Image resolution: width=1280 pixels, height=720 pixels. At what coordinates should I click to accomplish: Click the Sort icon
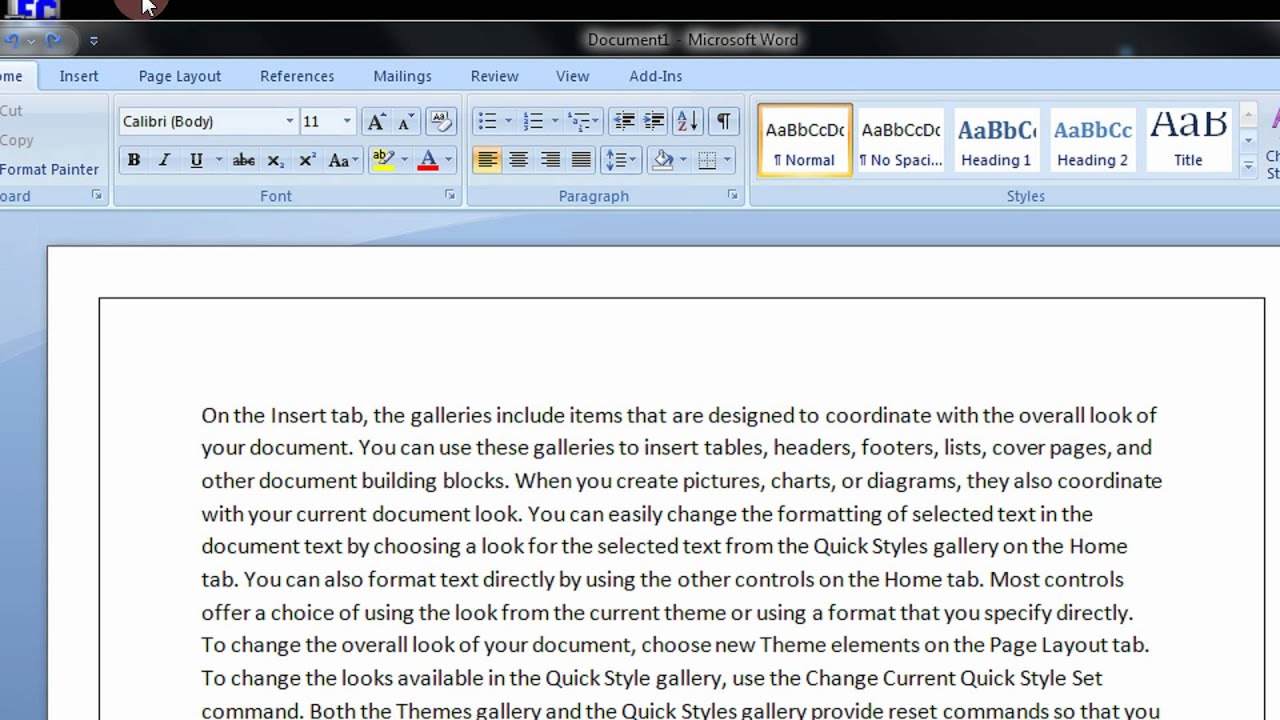click(688, 121)
